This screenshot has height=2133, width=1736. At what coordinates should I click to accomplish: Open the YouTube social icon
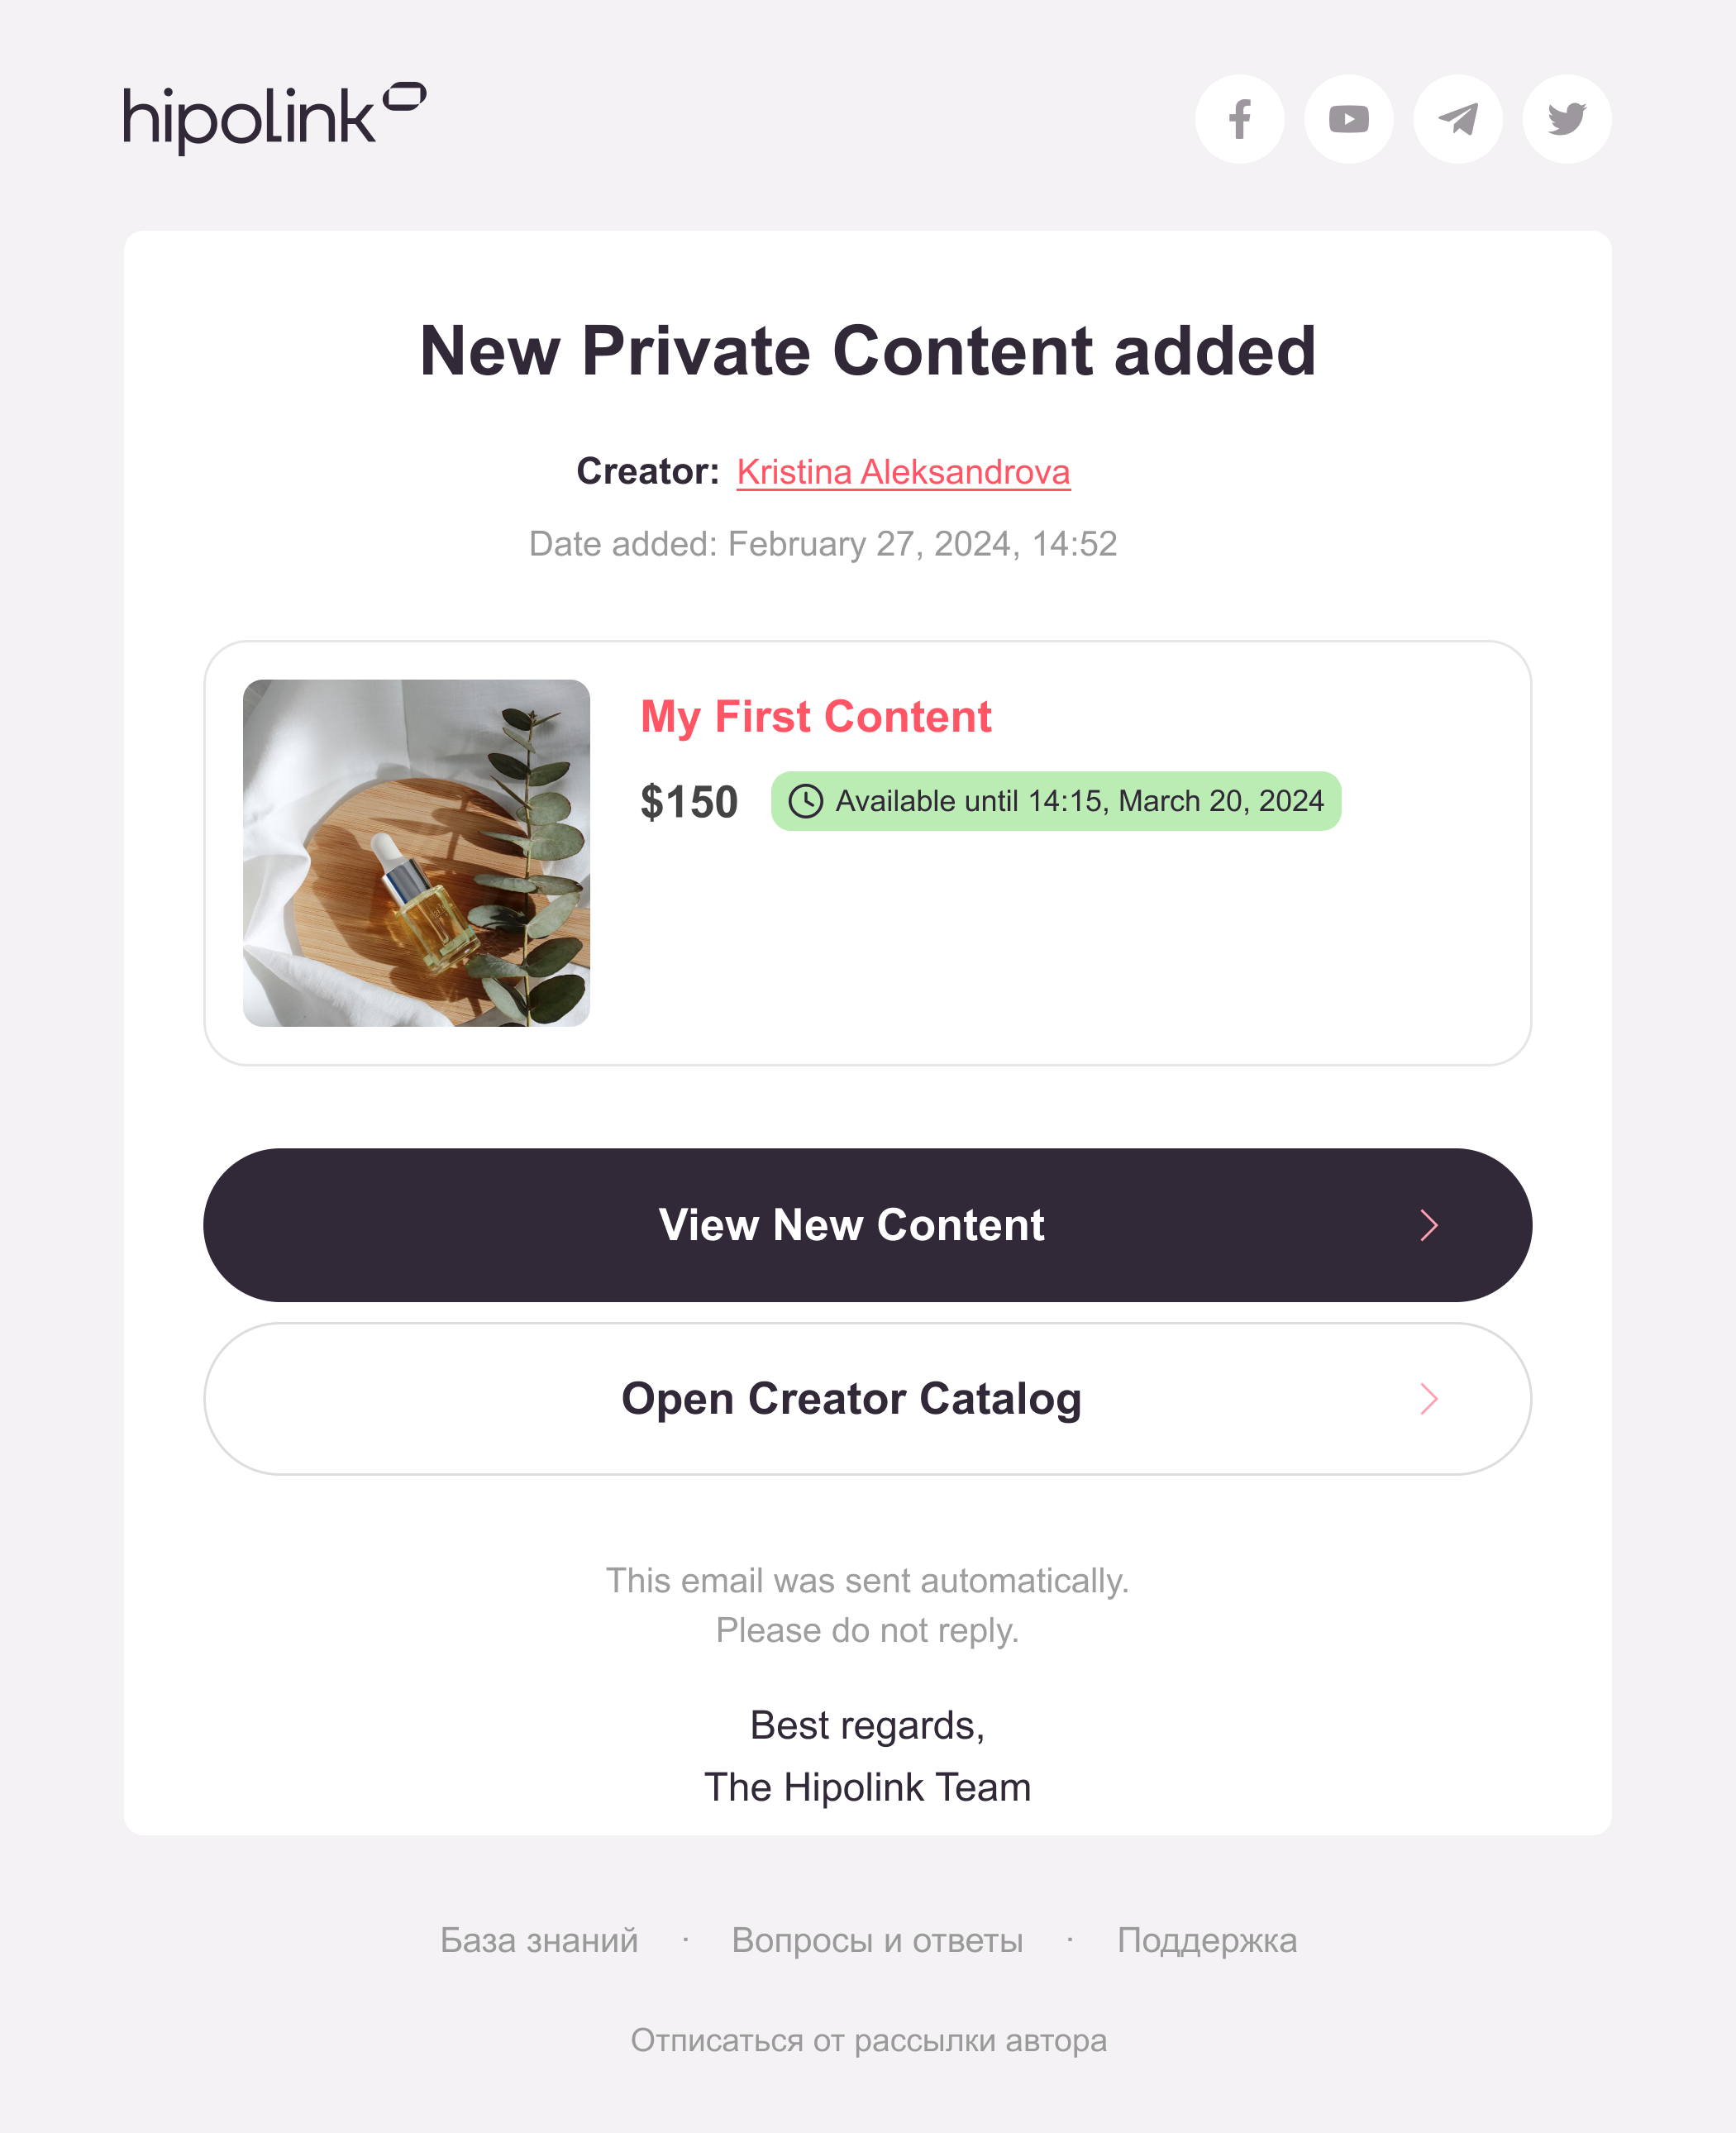pos(1348,119)
